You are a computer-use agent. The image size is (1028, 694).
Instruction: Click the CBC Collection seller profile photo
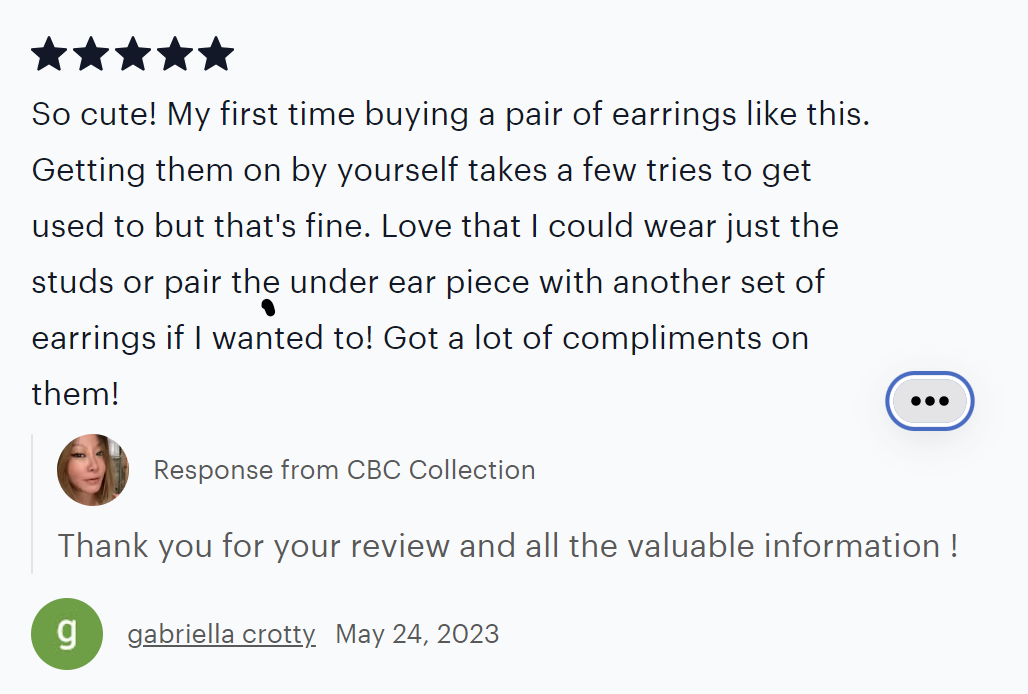93,470
